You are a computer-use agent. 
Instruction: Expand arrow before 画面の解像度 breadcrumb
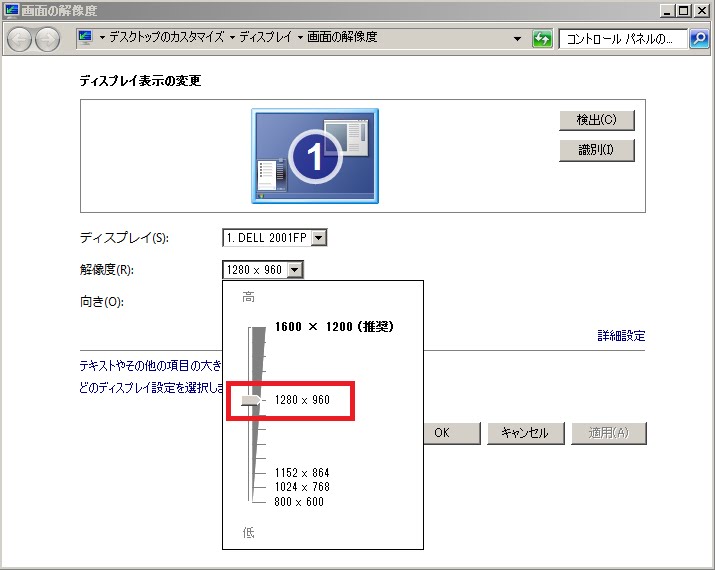click(300, 37)
